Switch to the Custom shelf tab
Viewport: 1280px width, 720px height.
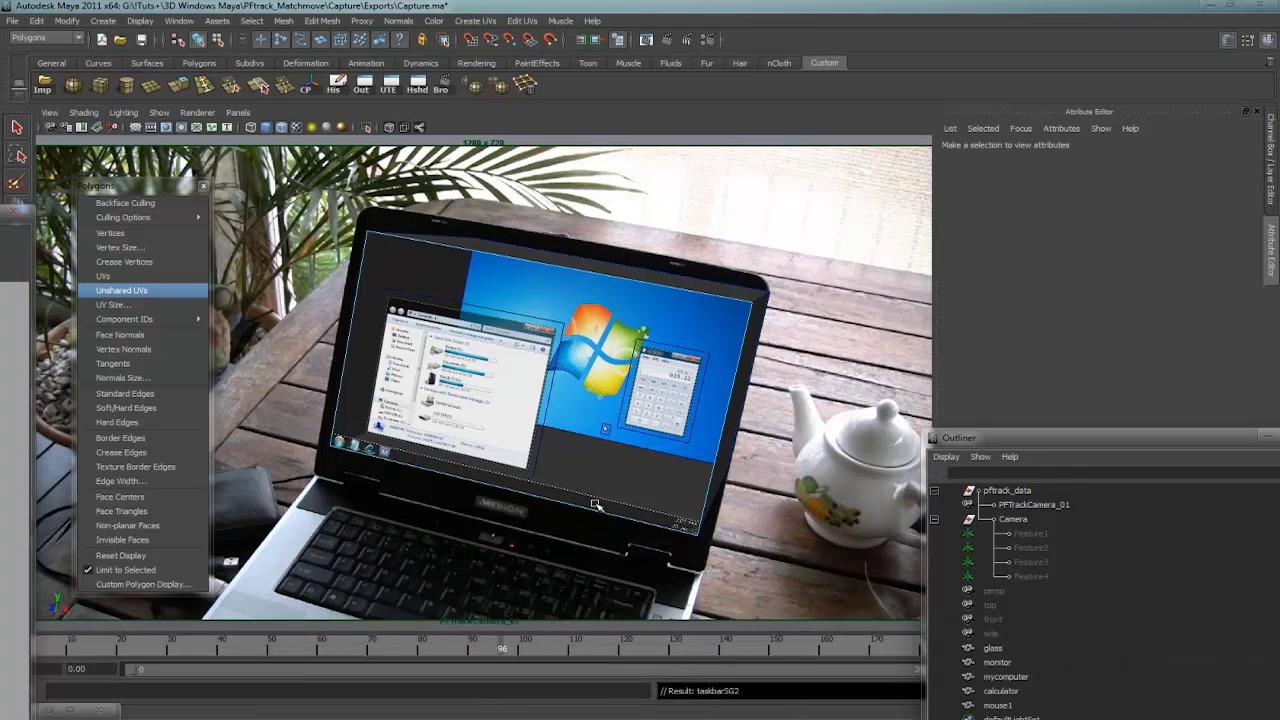[x=825, y=63]
